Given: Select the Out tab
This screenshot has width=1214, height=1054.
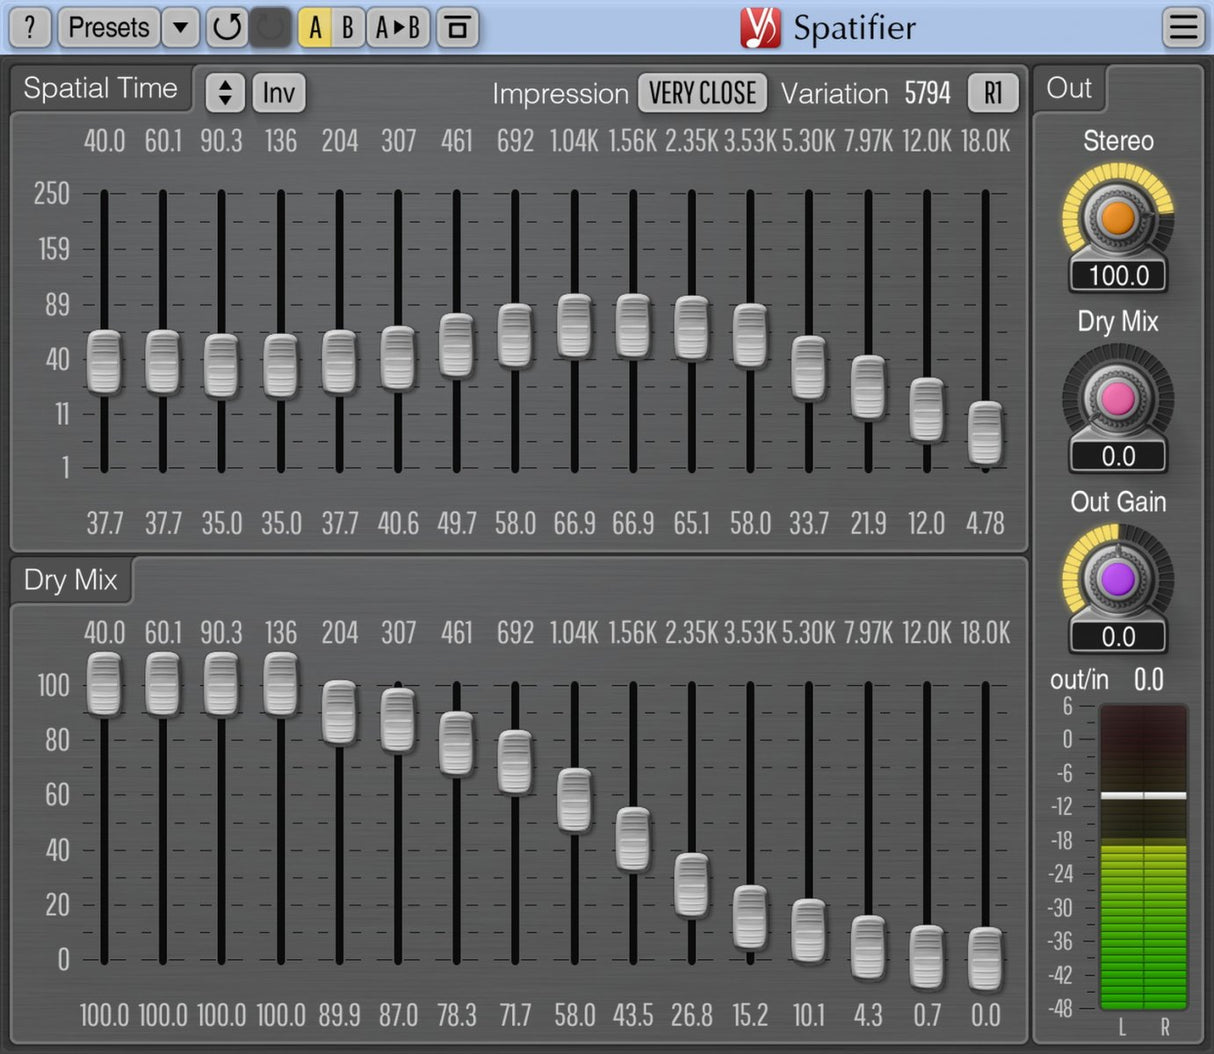Looking at the screenshot, I should click(1068, 88).
